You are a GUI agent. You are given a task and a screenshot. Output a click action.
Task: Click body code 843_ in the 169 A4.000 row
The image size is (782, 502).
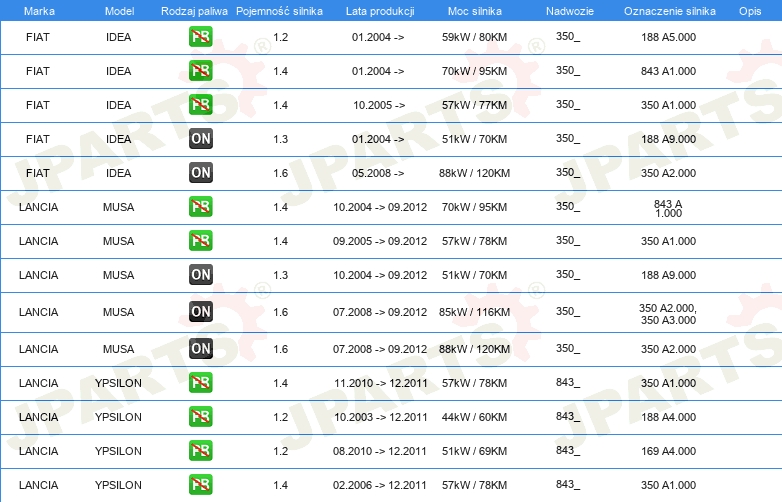pos(568,450)
